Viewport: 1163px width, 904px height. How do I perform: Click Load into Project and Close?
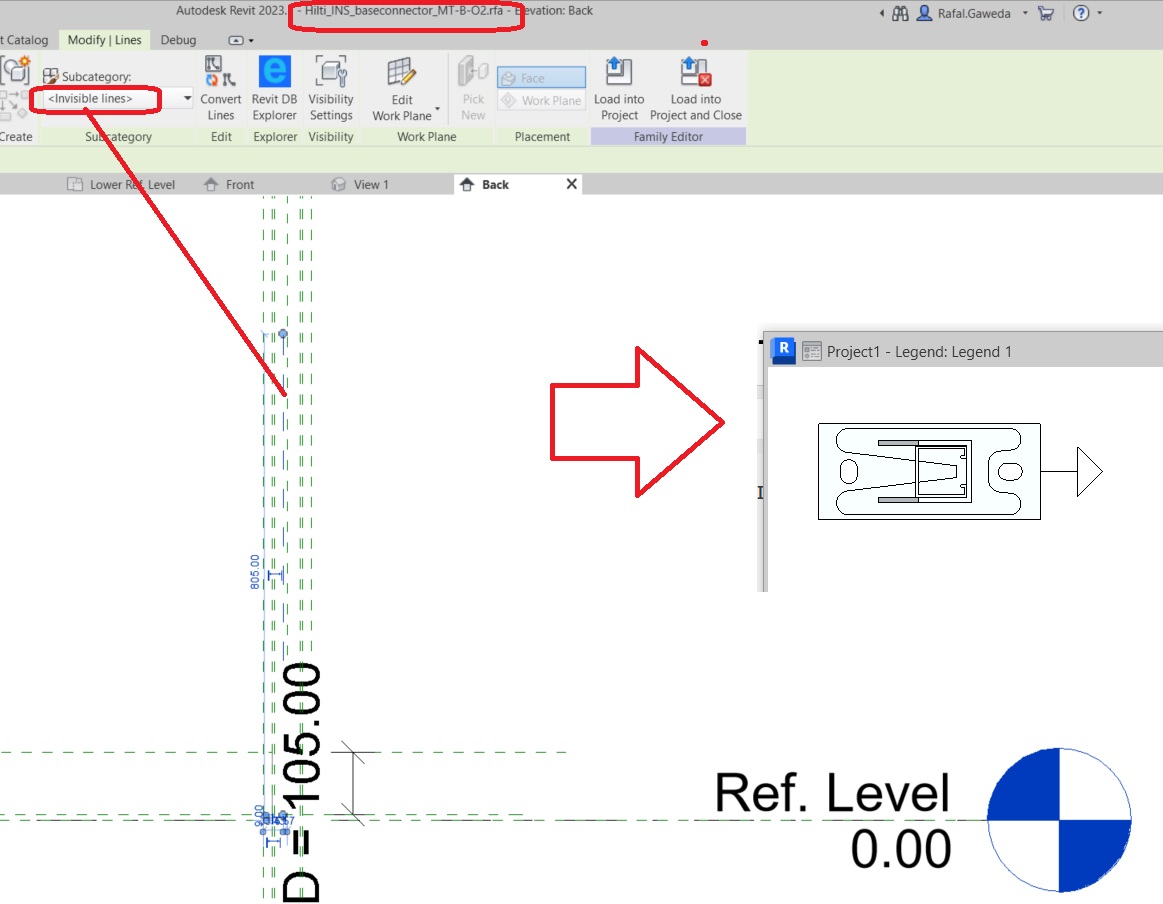coord(696,88)
